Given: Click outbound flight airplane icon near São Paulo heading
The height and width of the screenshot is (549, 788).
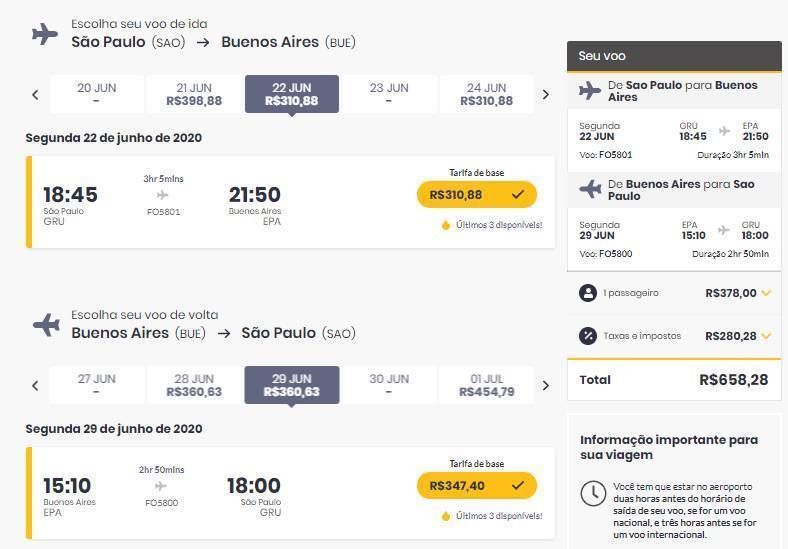Looking at the screenshot, I should pyautogui.click(x=45, y=34).
